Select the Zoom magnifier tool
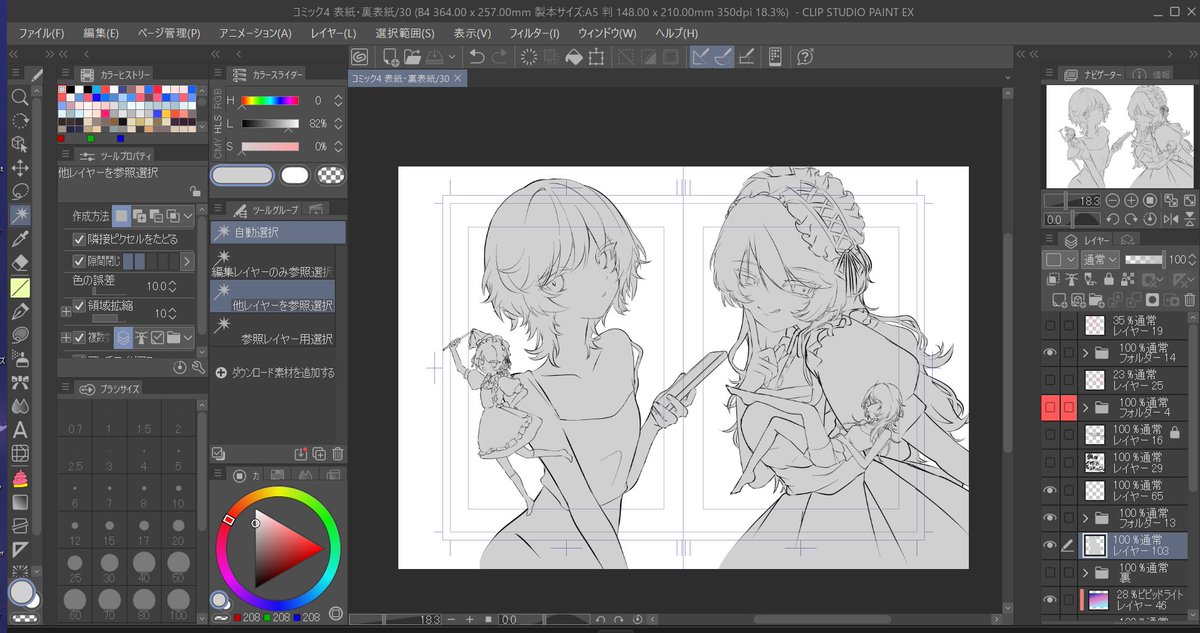This screenshot has width=1200, height=633. tap(20, 97)
